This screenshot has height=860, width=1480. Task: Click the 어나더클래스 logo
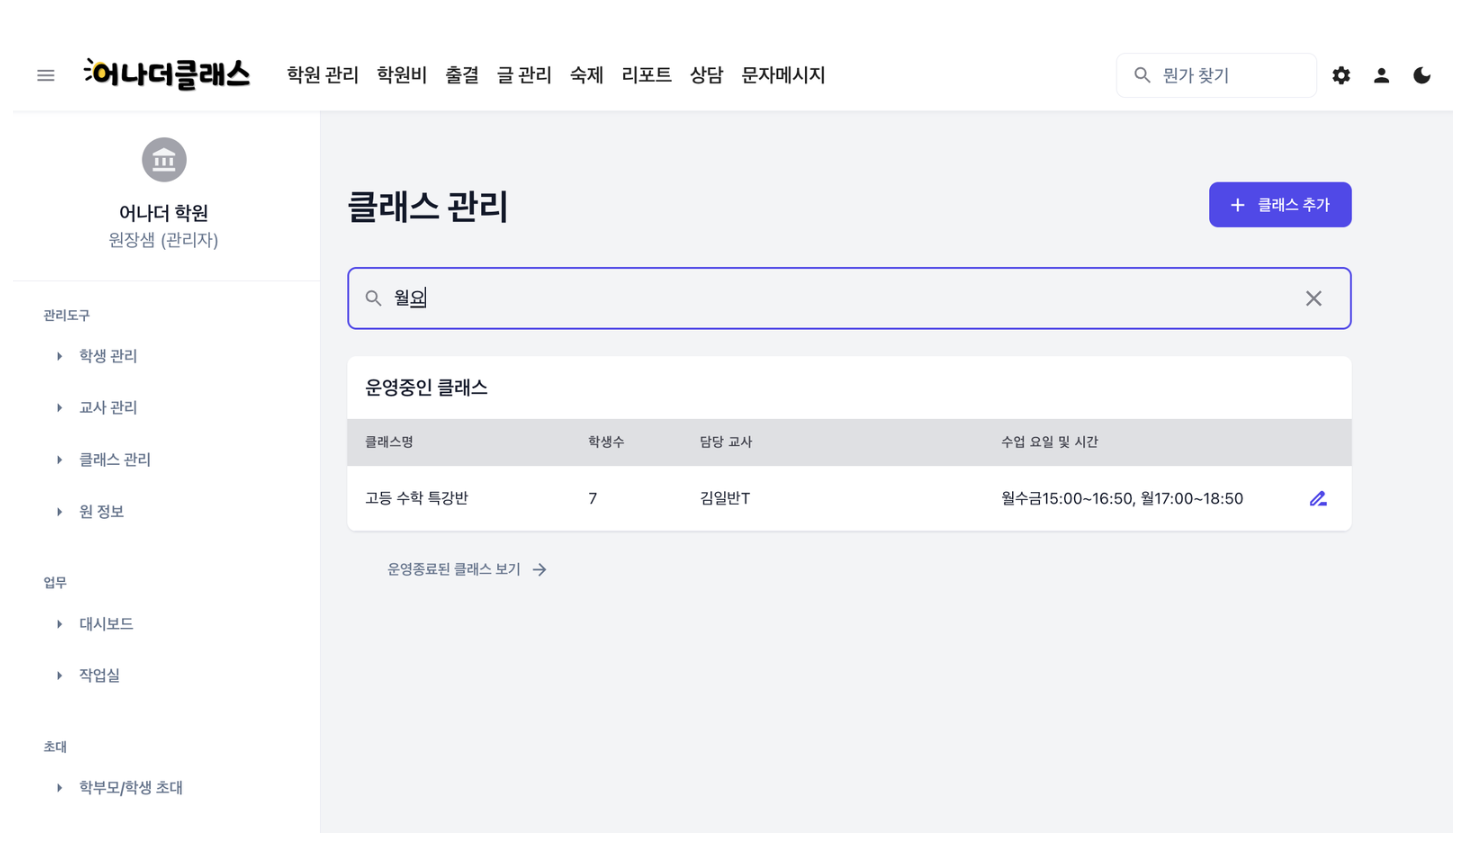tap(167, 74)
